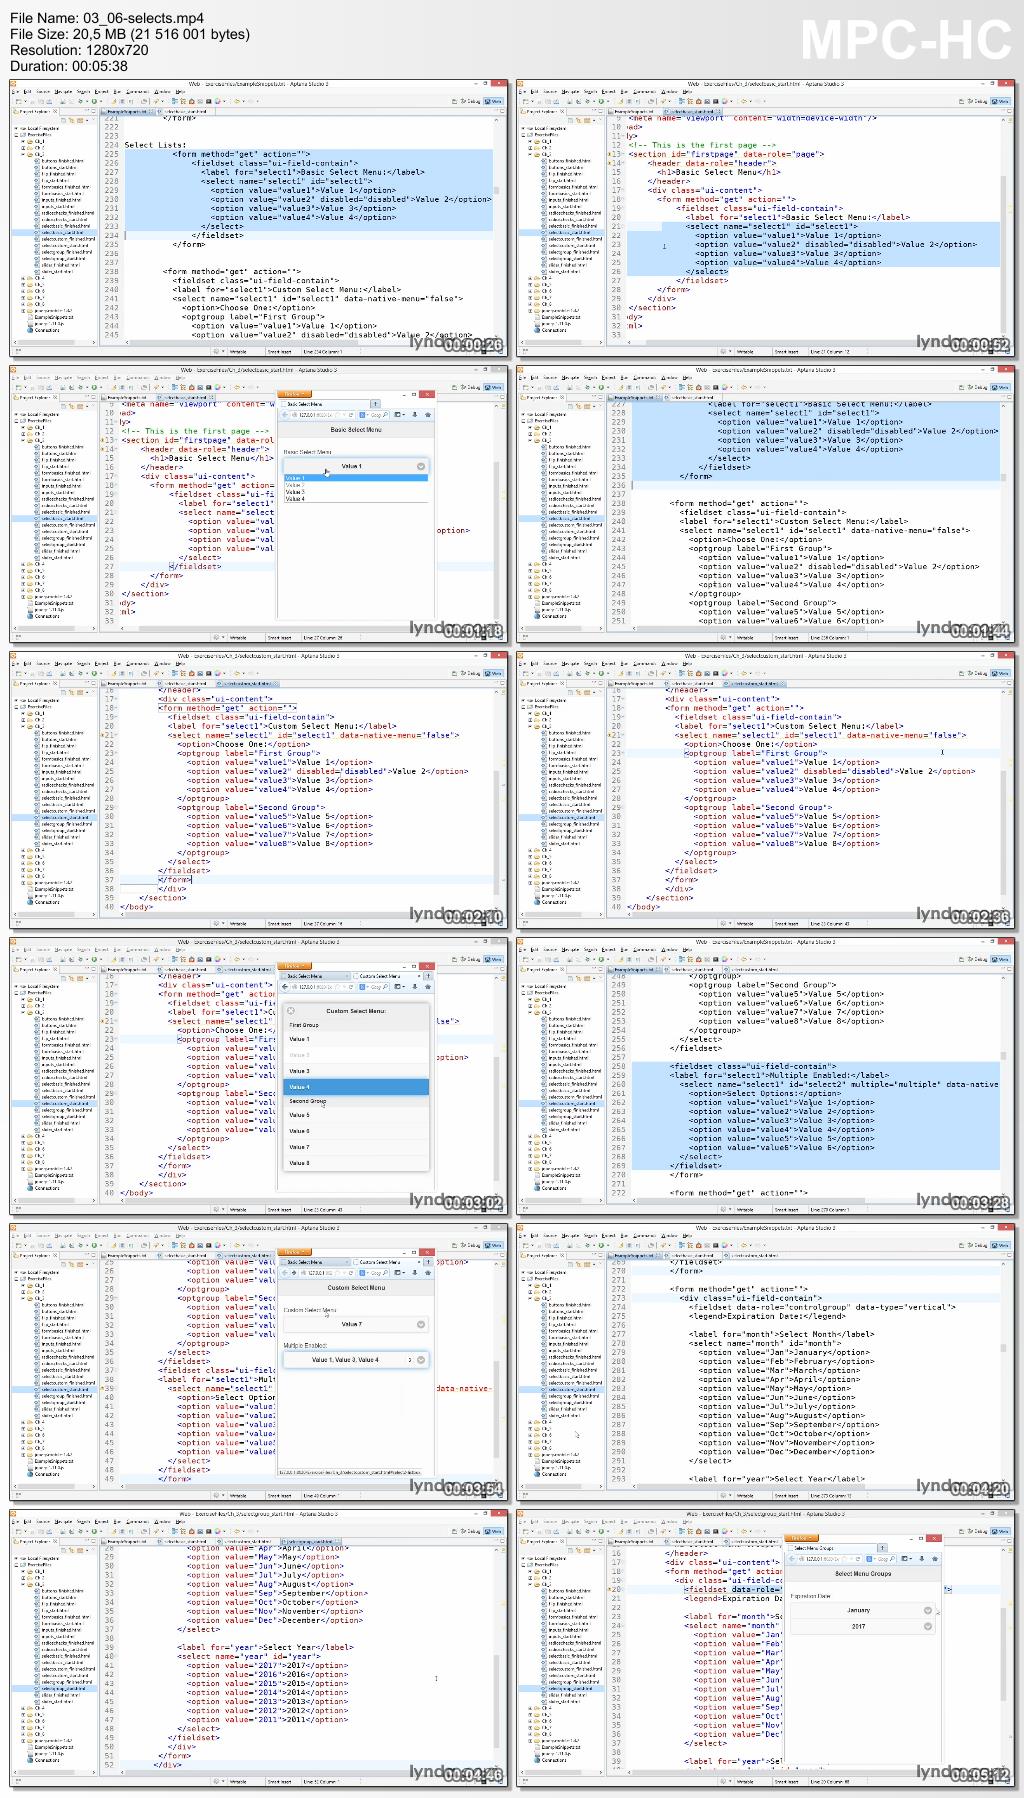Click the optgroup 'Second Group' line in the 00:02:10 frame
The width and height of the screenshot is (1024, 1798).
point(253,807)
